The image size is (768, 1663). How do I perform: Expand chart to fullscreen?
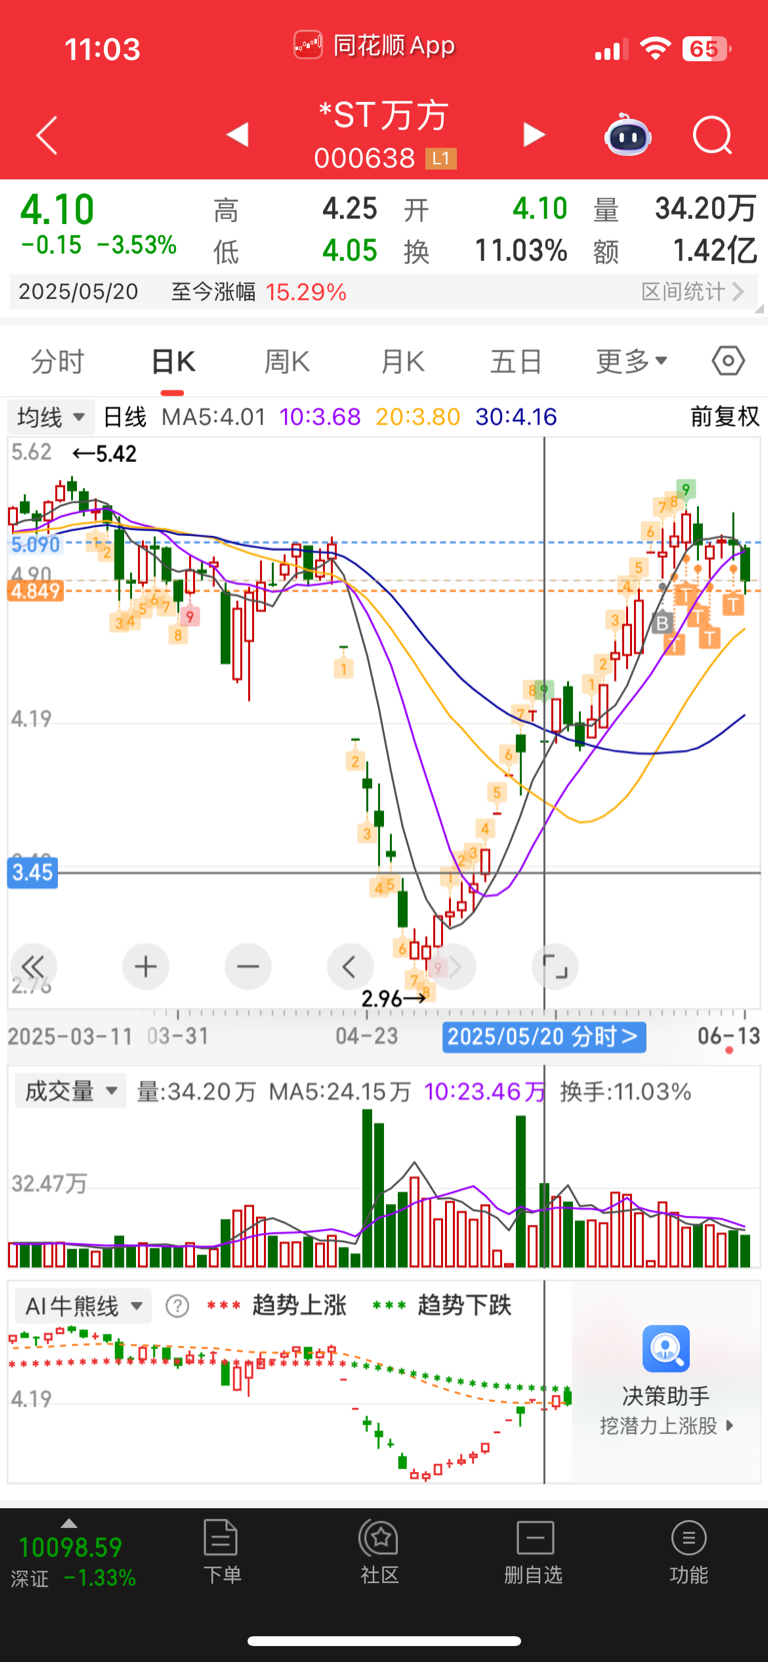(x=555, y=966)
